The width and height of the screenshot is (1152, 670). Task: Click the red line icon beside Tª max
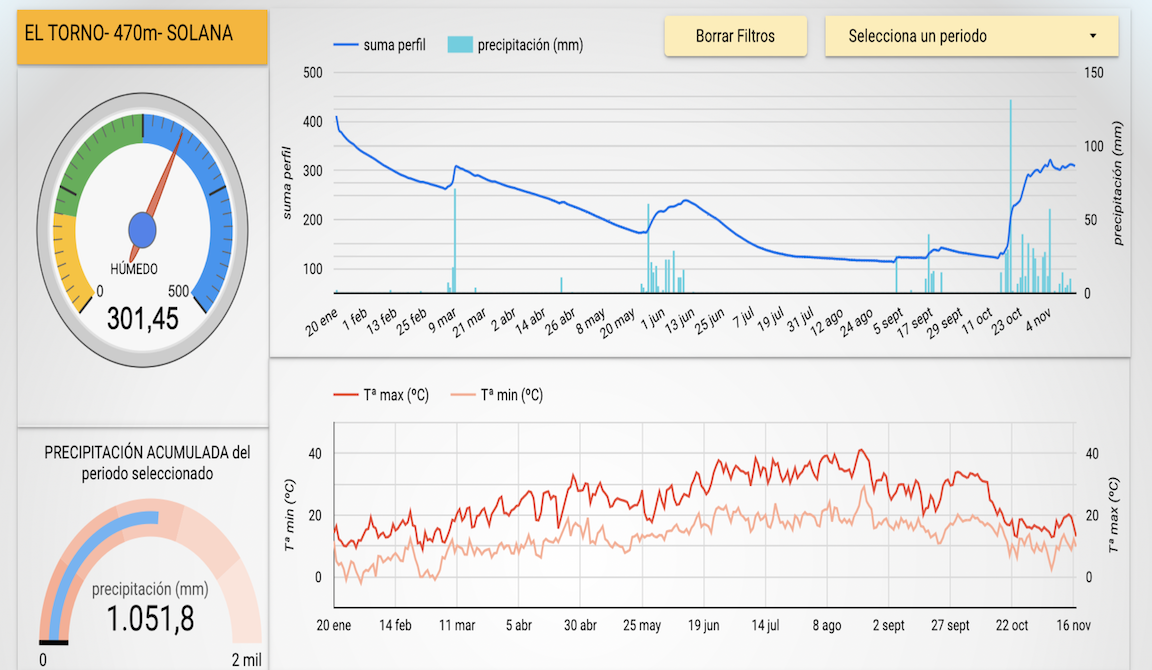[345, 395]
